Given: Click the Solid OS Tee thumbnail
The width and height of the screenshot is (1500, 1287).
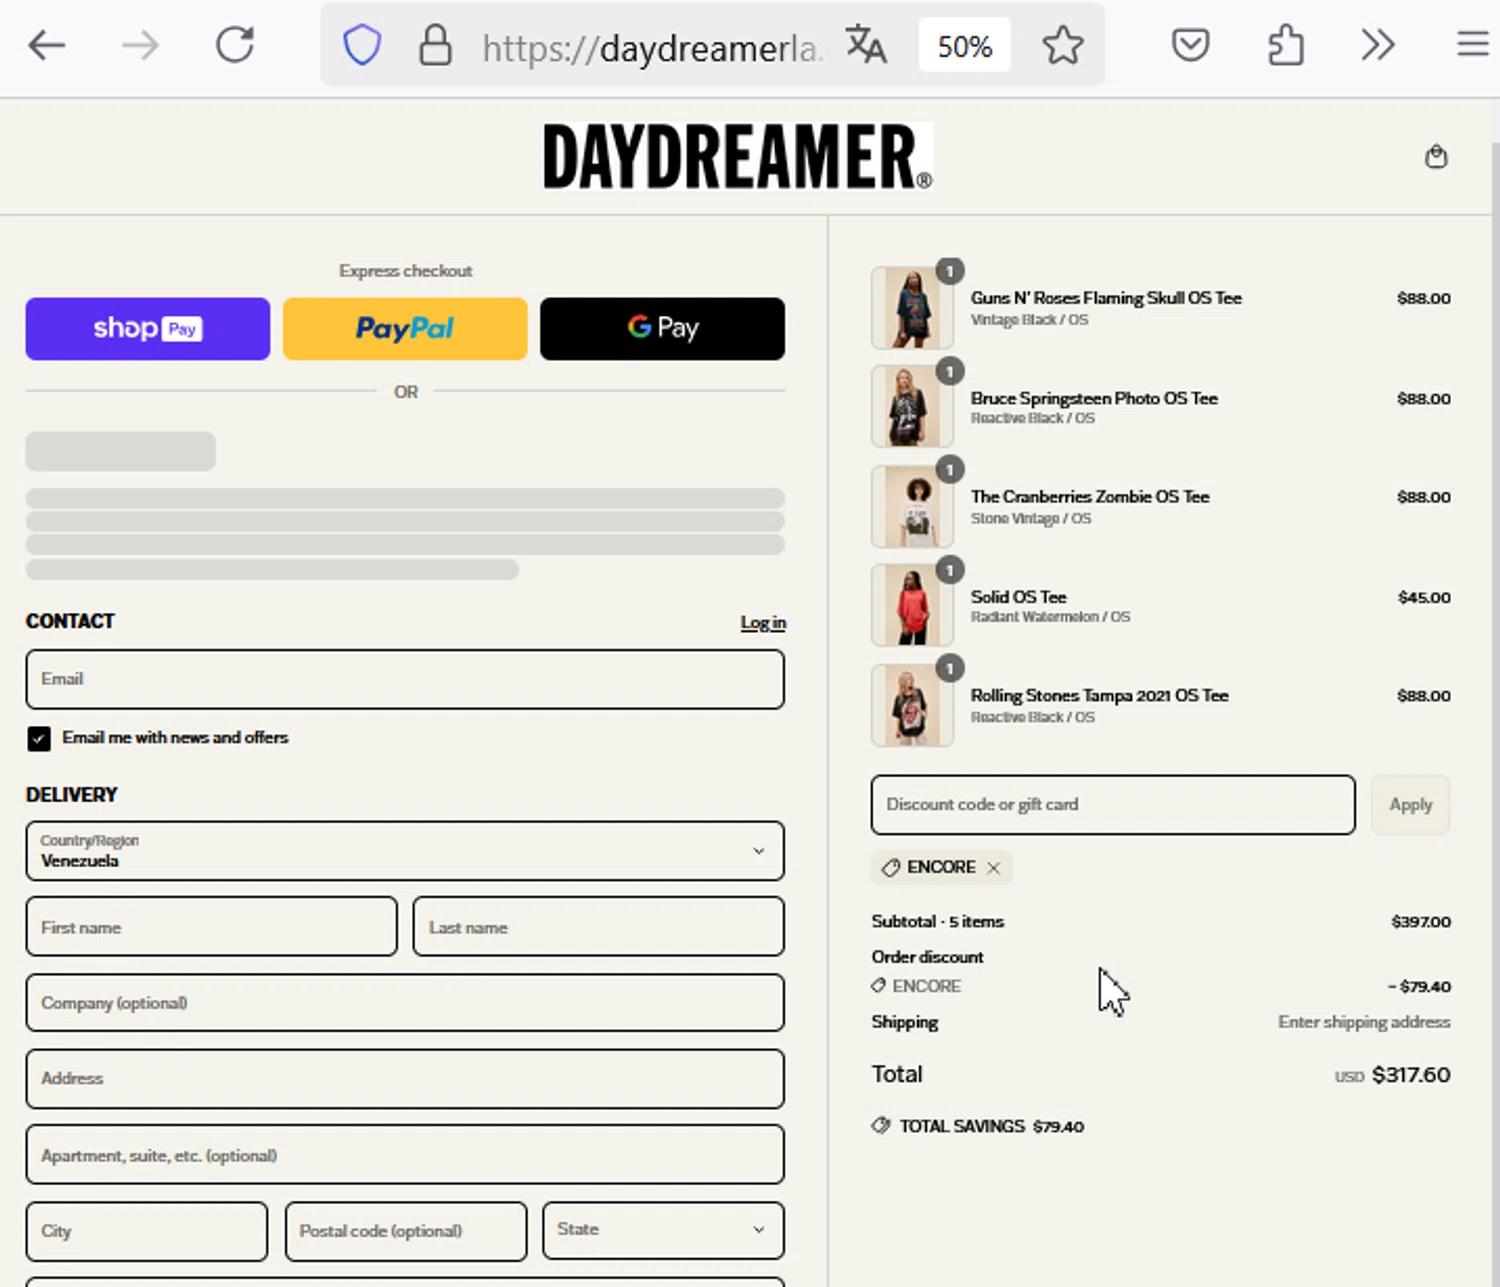Looking at the screenshot, I should coord(912,605).
